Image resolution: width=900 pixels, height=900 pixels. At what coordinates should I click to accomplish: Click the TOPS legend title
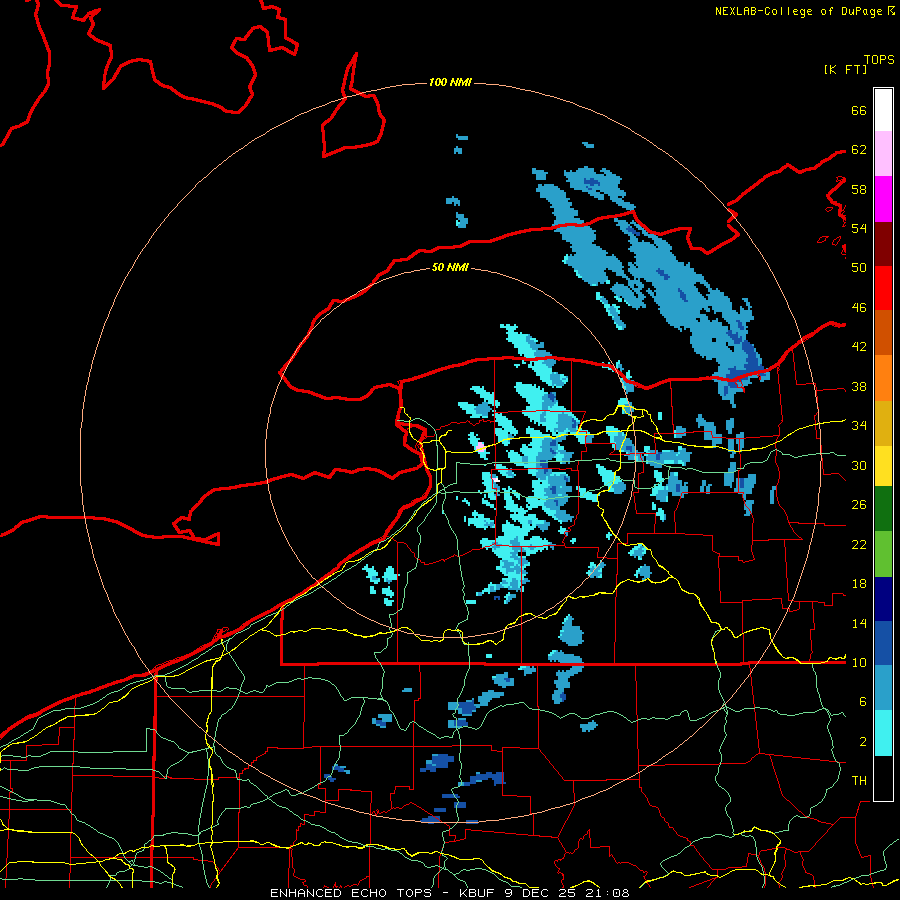coord(879,60)
